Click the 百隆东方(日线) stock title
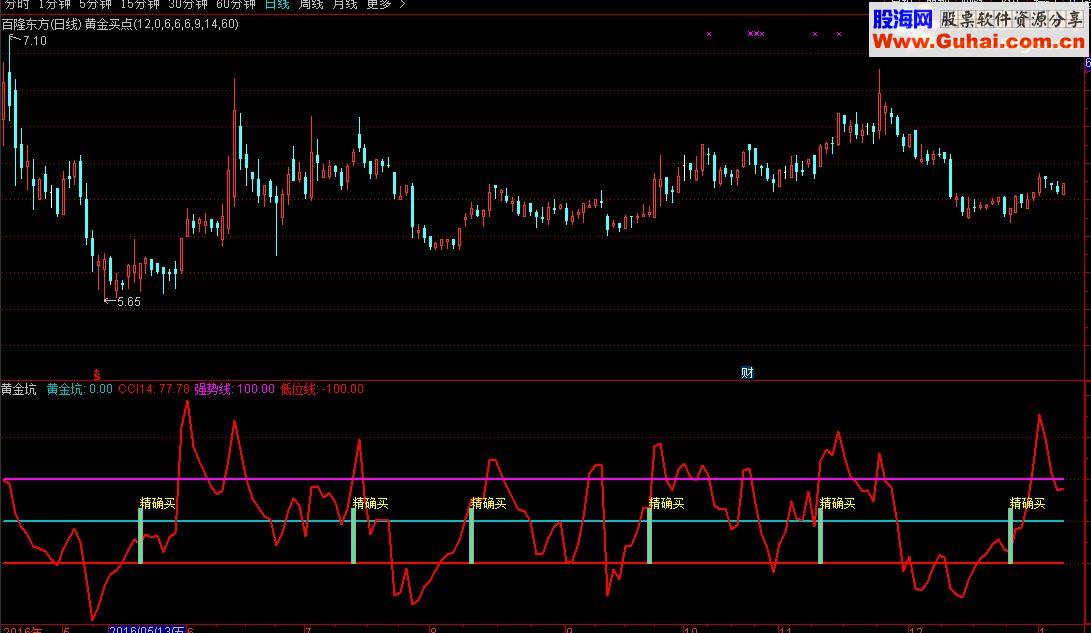The height and width of the screenshot is (633, 1091). (42, 24)
